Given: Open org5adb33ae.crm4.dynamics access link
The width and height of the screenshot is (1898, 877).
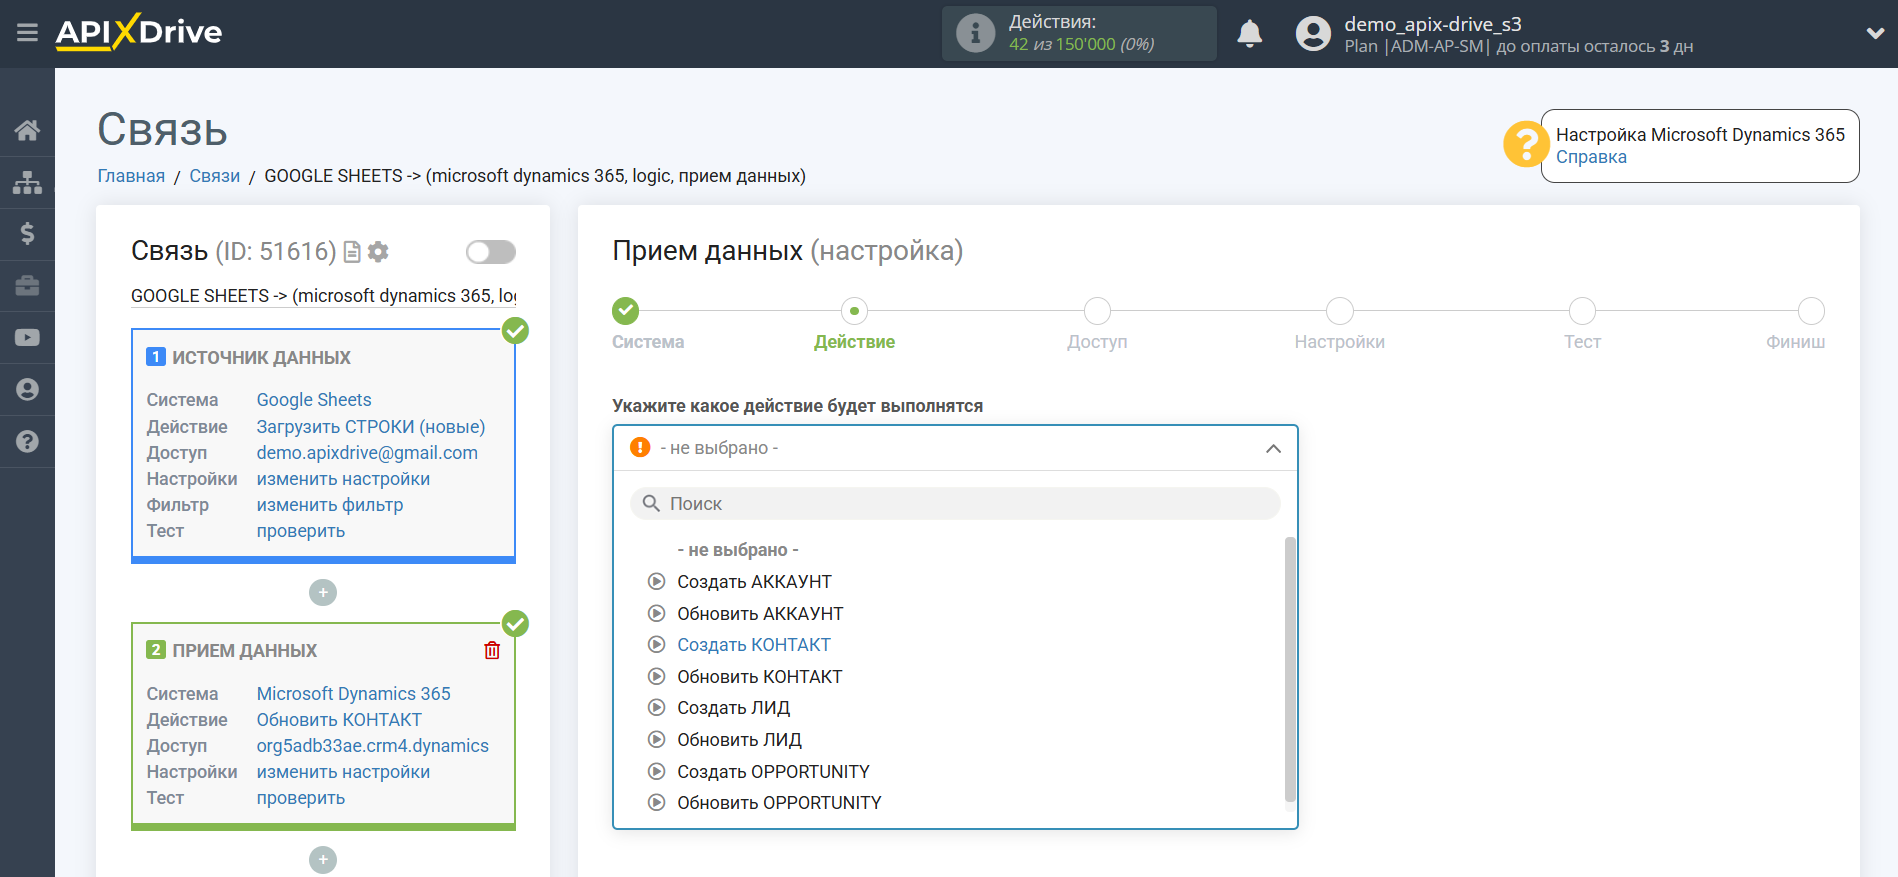Looking at the screenshot, I should click(x=372, y=746).
